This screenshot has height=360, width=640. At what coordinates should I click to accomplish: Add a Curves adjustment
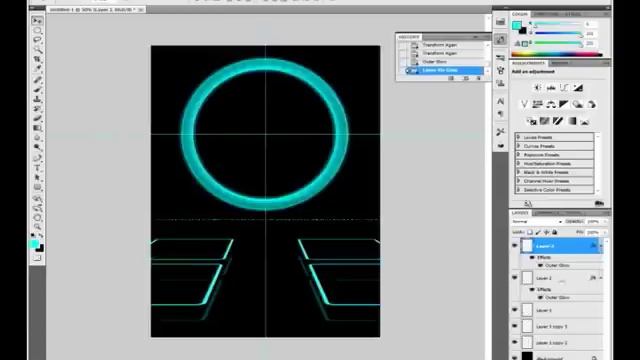pyautogui.click(x=564, y=88)
